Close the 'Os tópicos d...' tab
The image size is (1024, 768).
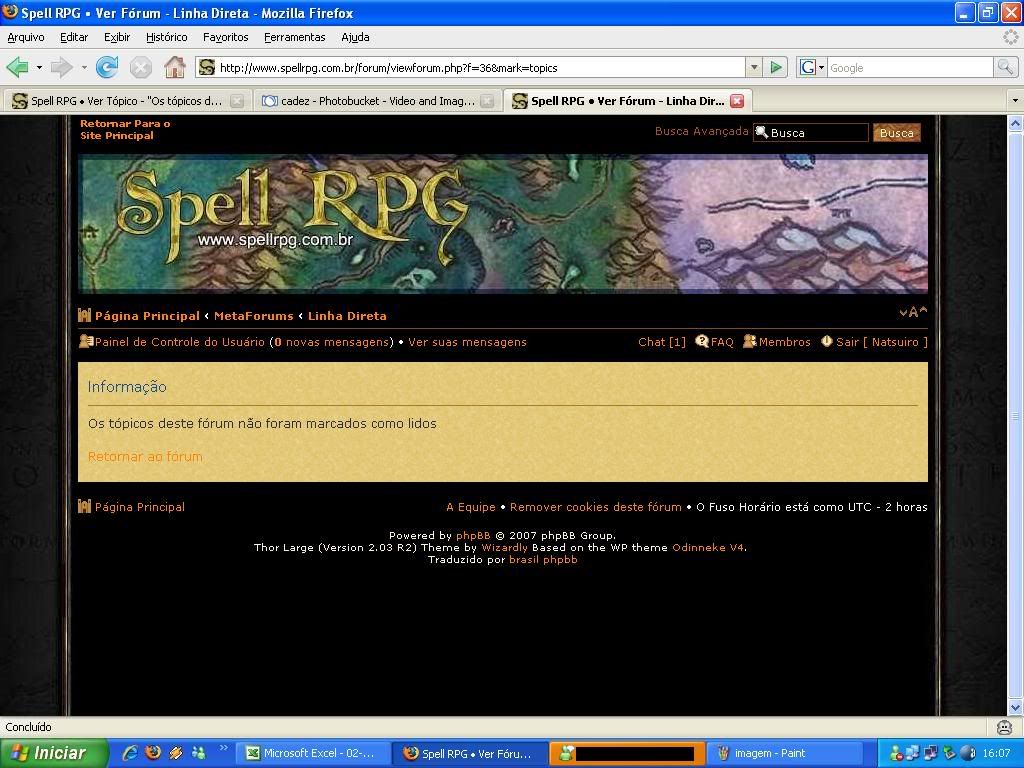(x=237, y=101)
